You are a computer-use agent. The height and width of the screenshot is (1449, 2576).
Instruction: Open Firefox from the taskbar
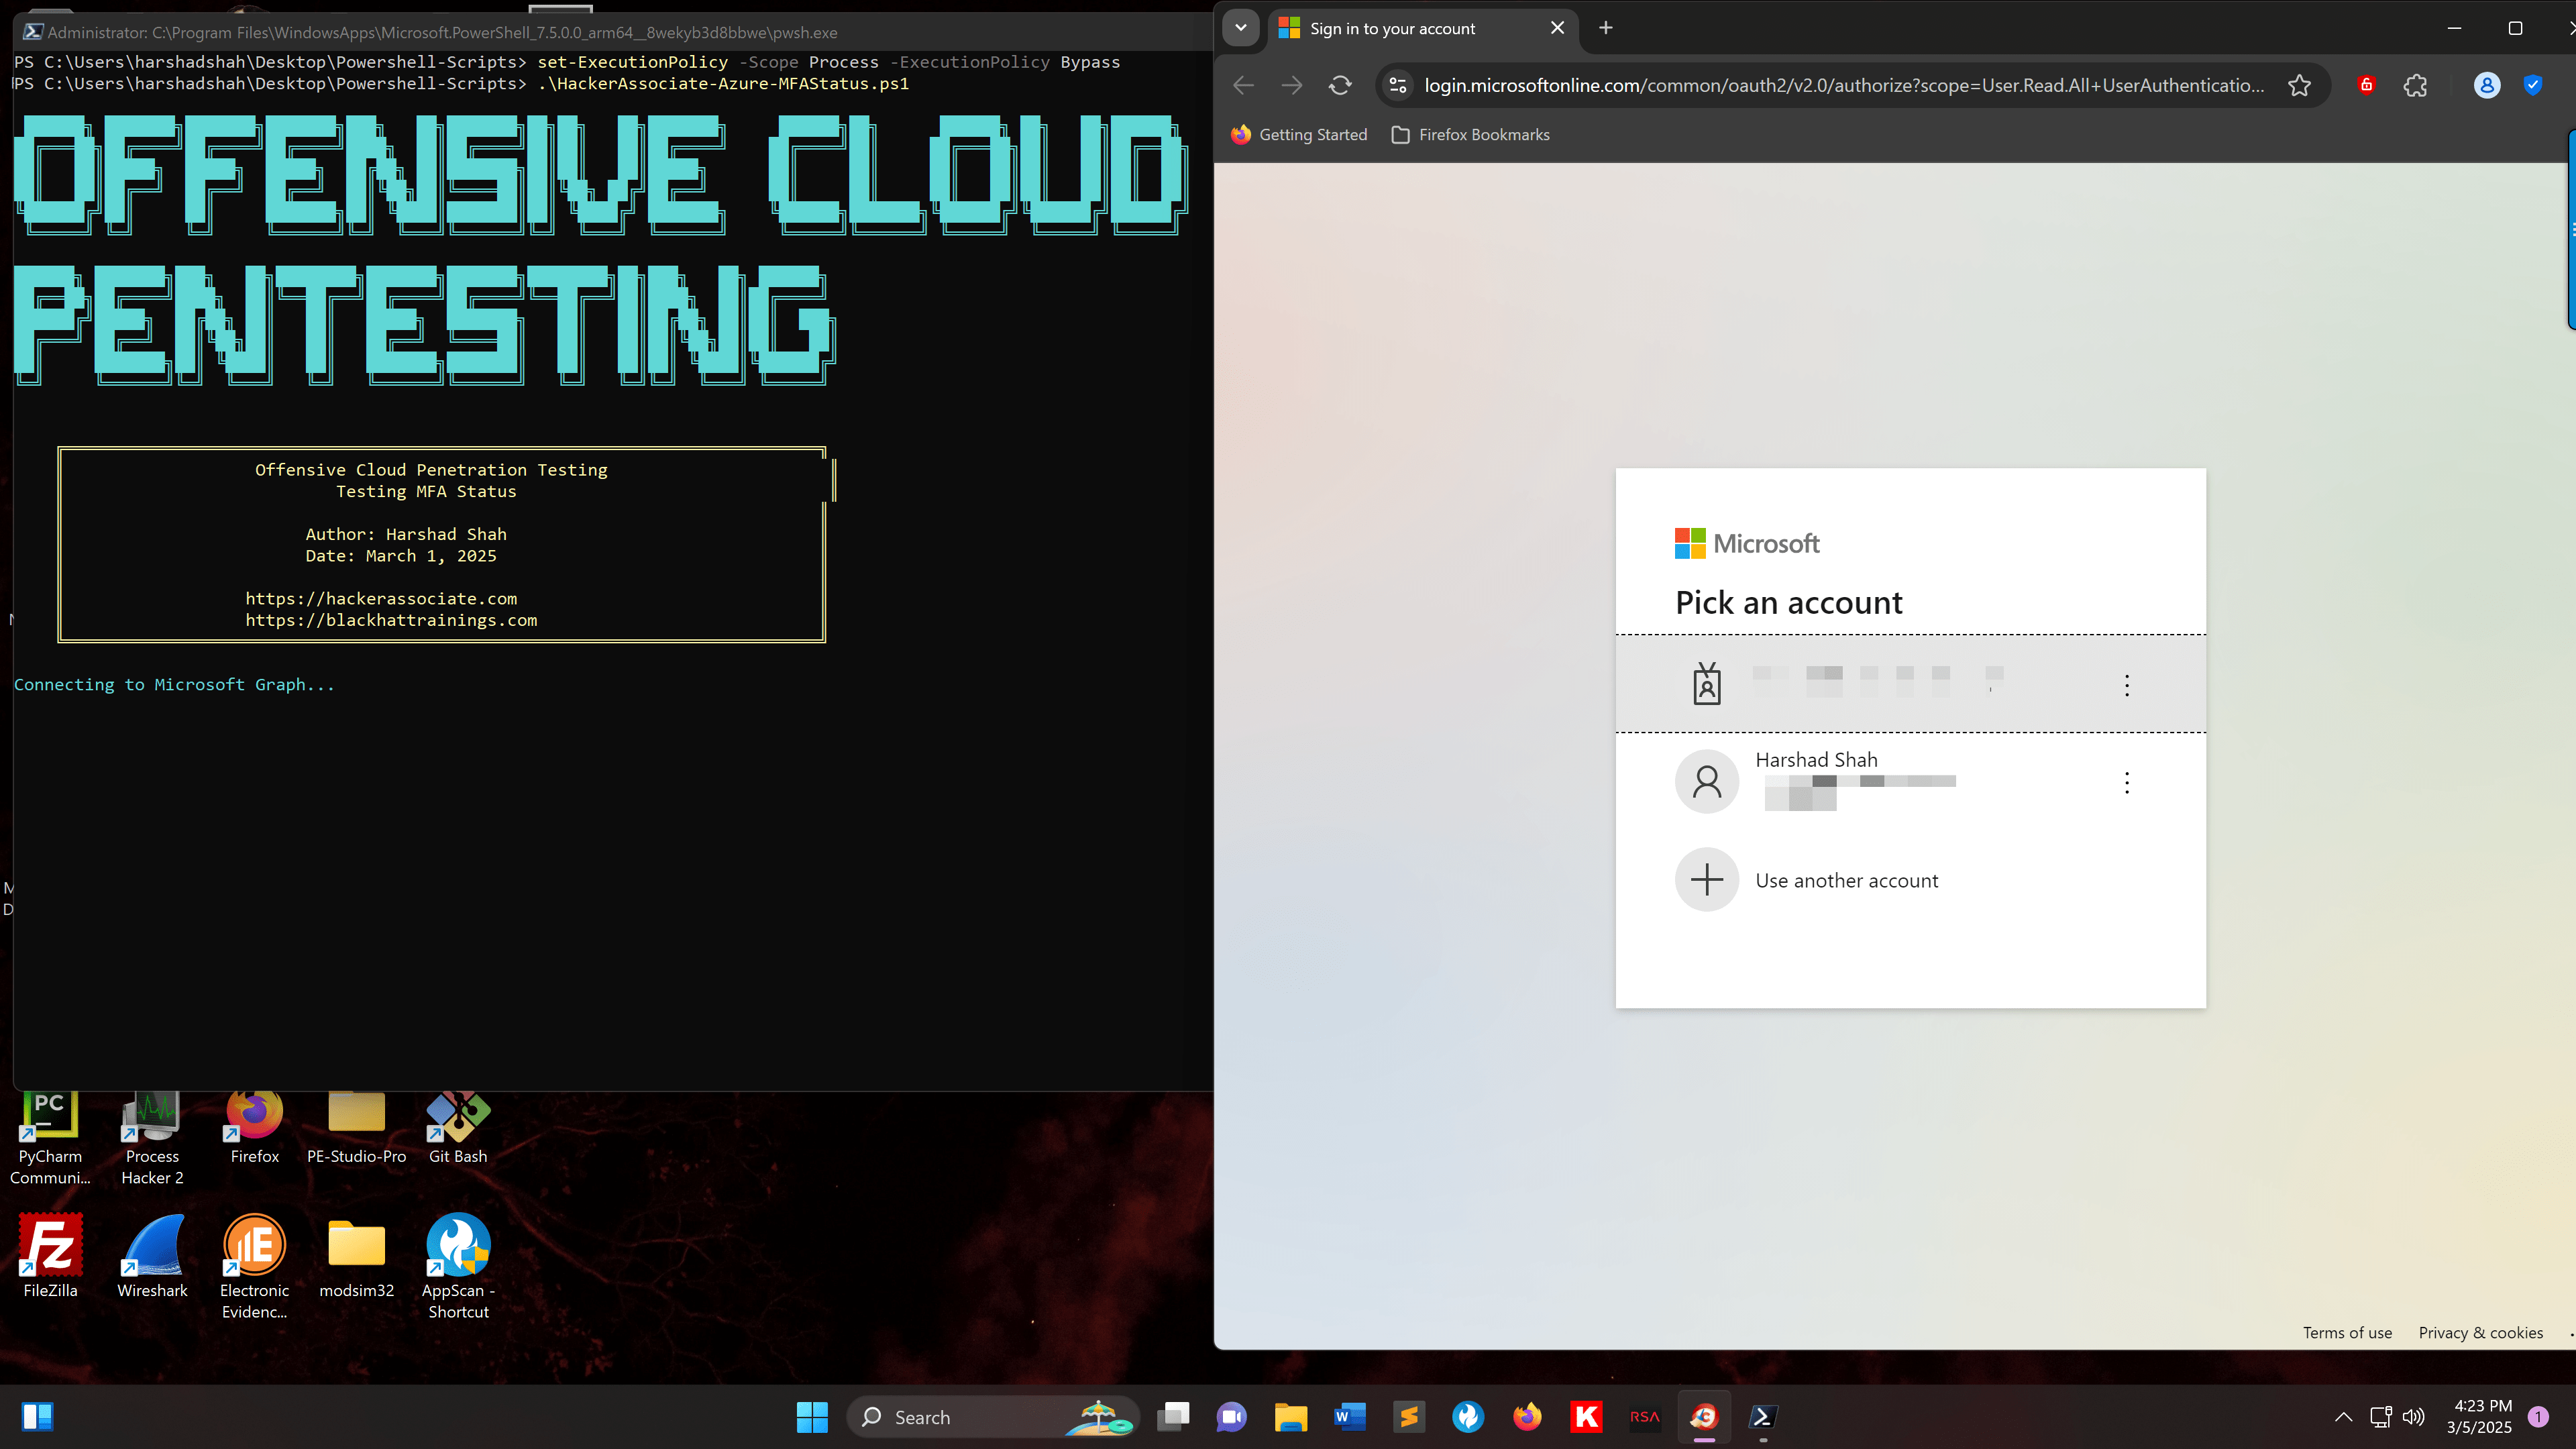pos(1527,1417)
